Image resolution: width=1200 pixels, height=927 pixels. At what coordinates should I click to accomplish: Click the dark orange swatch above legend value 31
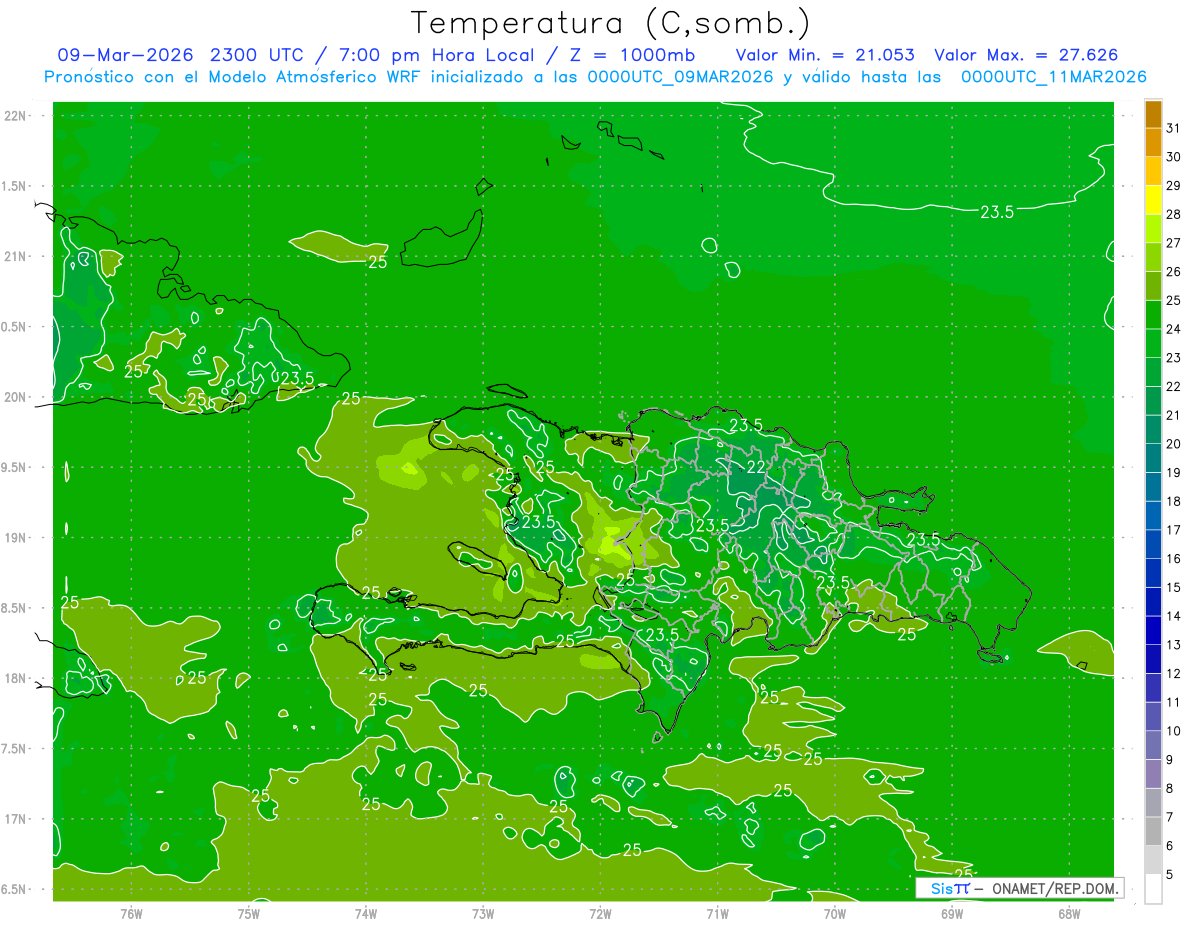(1153, 114)
